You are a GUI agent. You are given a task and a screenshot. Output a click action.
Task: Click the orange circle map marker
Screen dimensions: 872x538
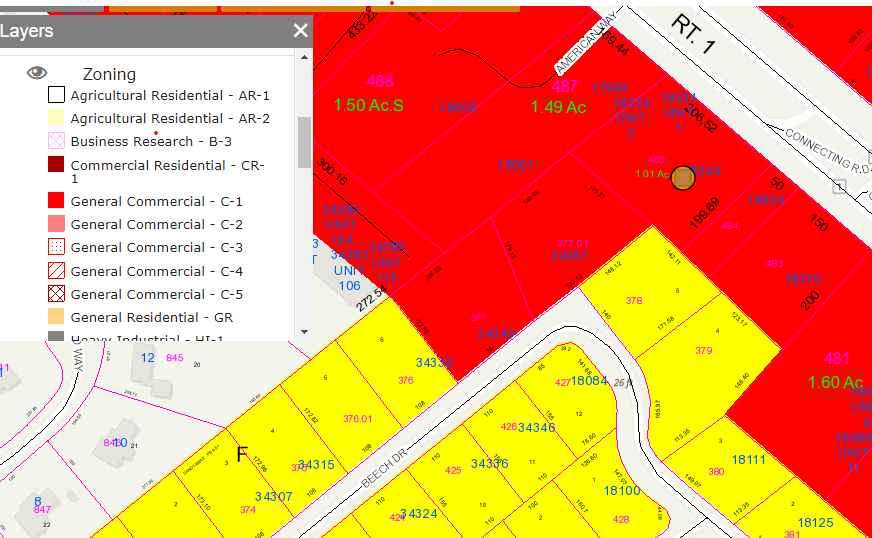683,178
